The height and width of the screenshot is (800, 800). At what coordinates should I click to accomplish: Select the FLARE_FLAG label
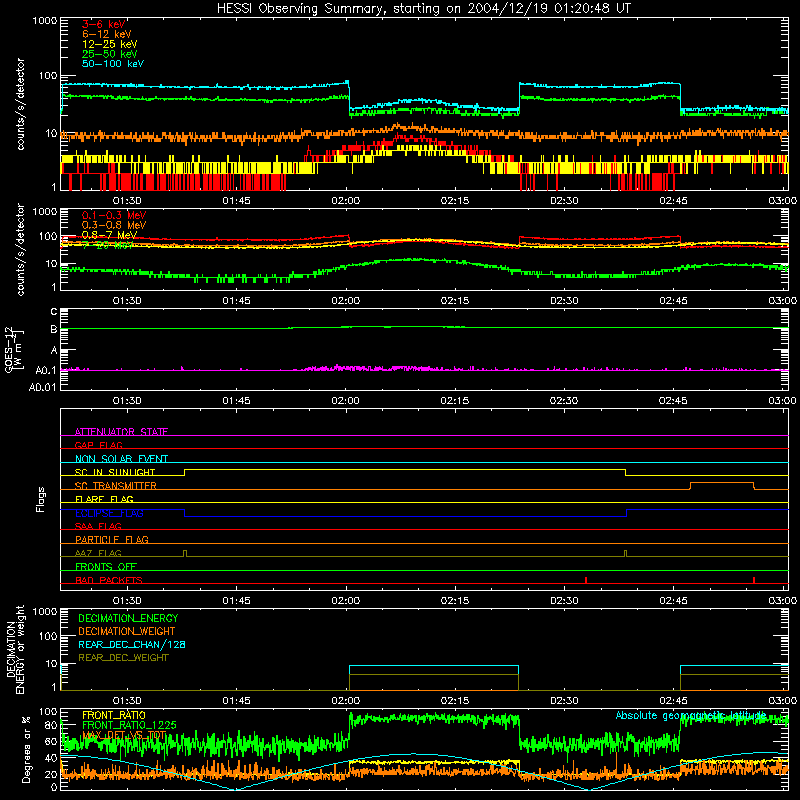tap(104, 499)
